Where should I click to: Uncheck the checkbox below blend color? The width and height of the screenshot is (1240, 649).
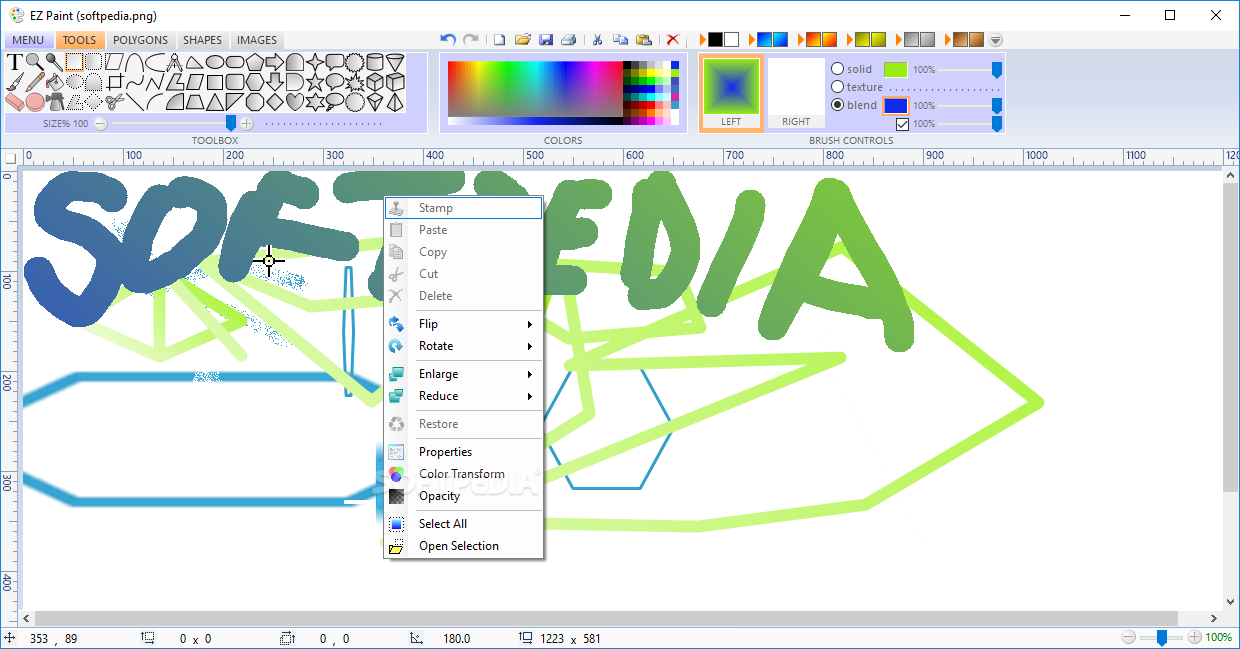902,124
